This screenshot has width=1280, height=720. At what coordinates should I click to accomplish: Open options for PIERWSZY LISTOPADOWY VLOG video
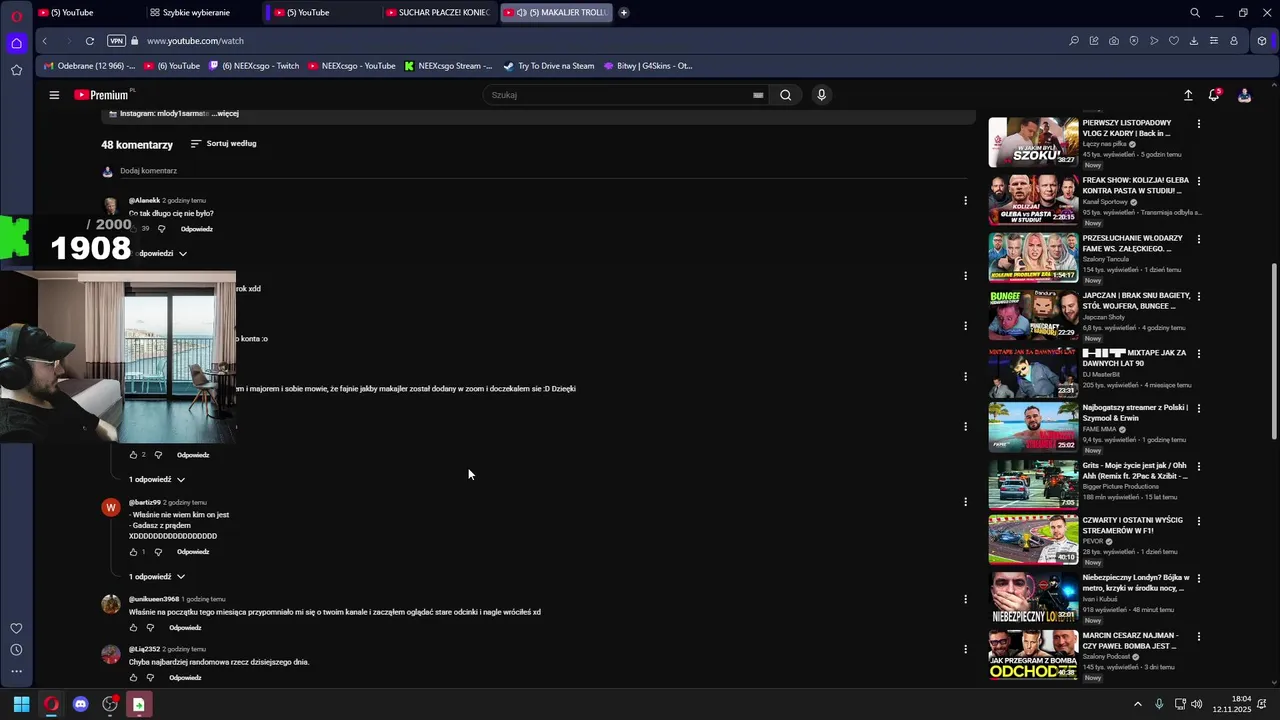pos(1199,124)
